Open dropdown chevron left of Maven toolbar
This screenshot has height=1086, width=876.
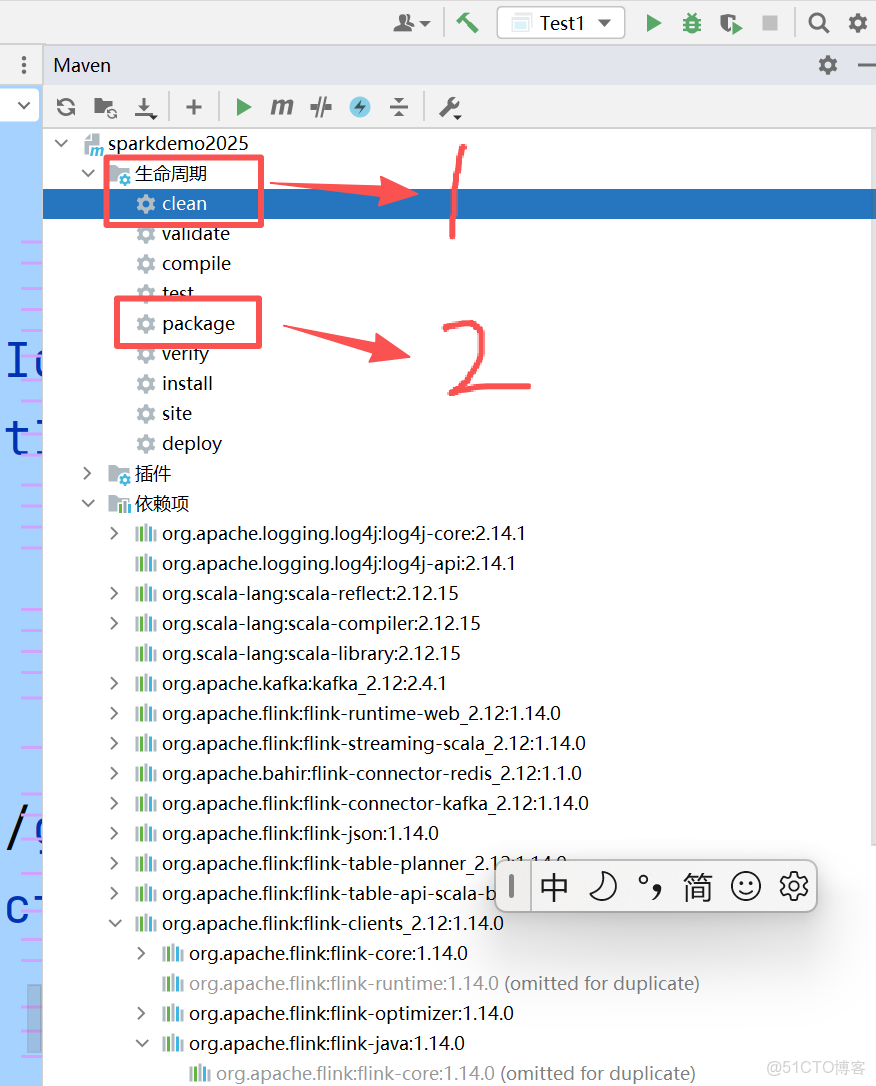point(24,105)
